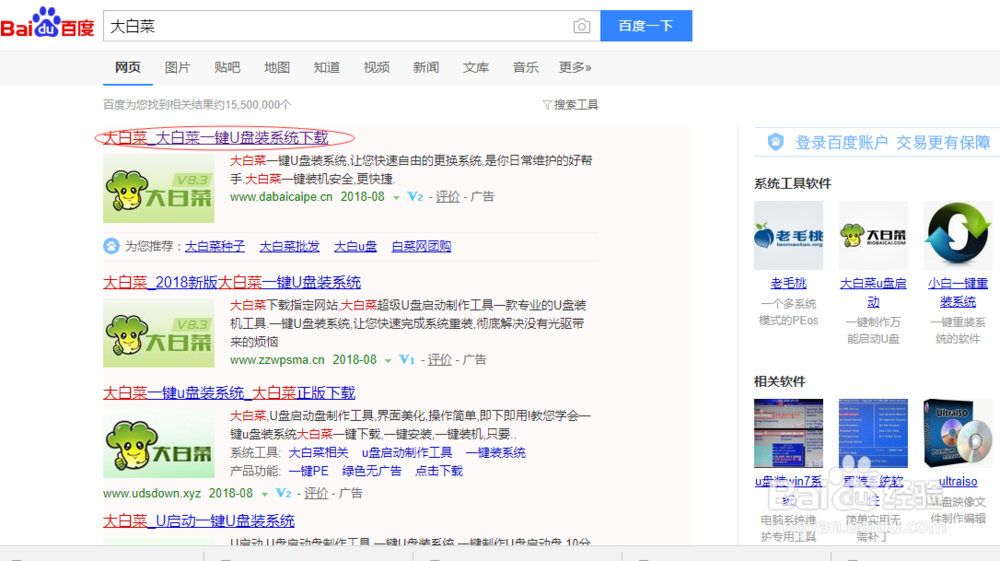The image size is (1000, 561).
Task: Open 登录百度账户 交易更有保障 banner
Action: coord(893,143)
